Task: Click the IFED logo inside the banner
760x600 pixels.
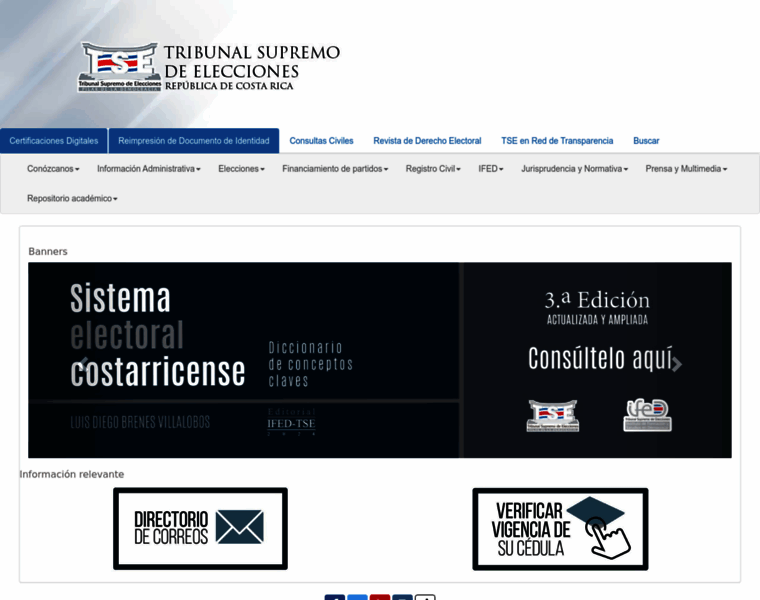Action: click(647, 415)
